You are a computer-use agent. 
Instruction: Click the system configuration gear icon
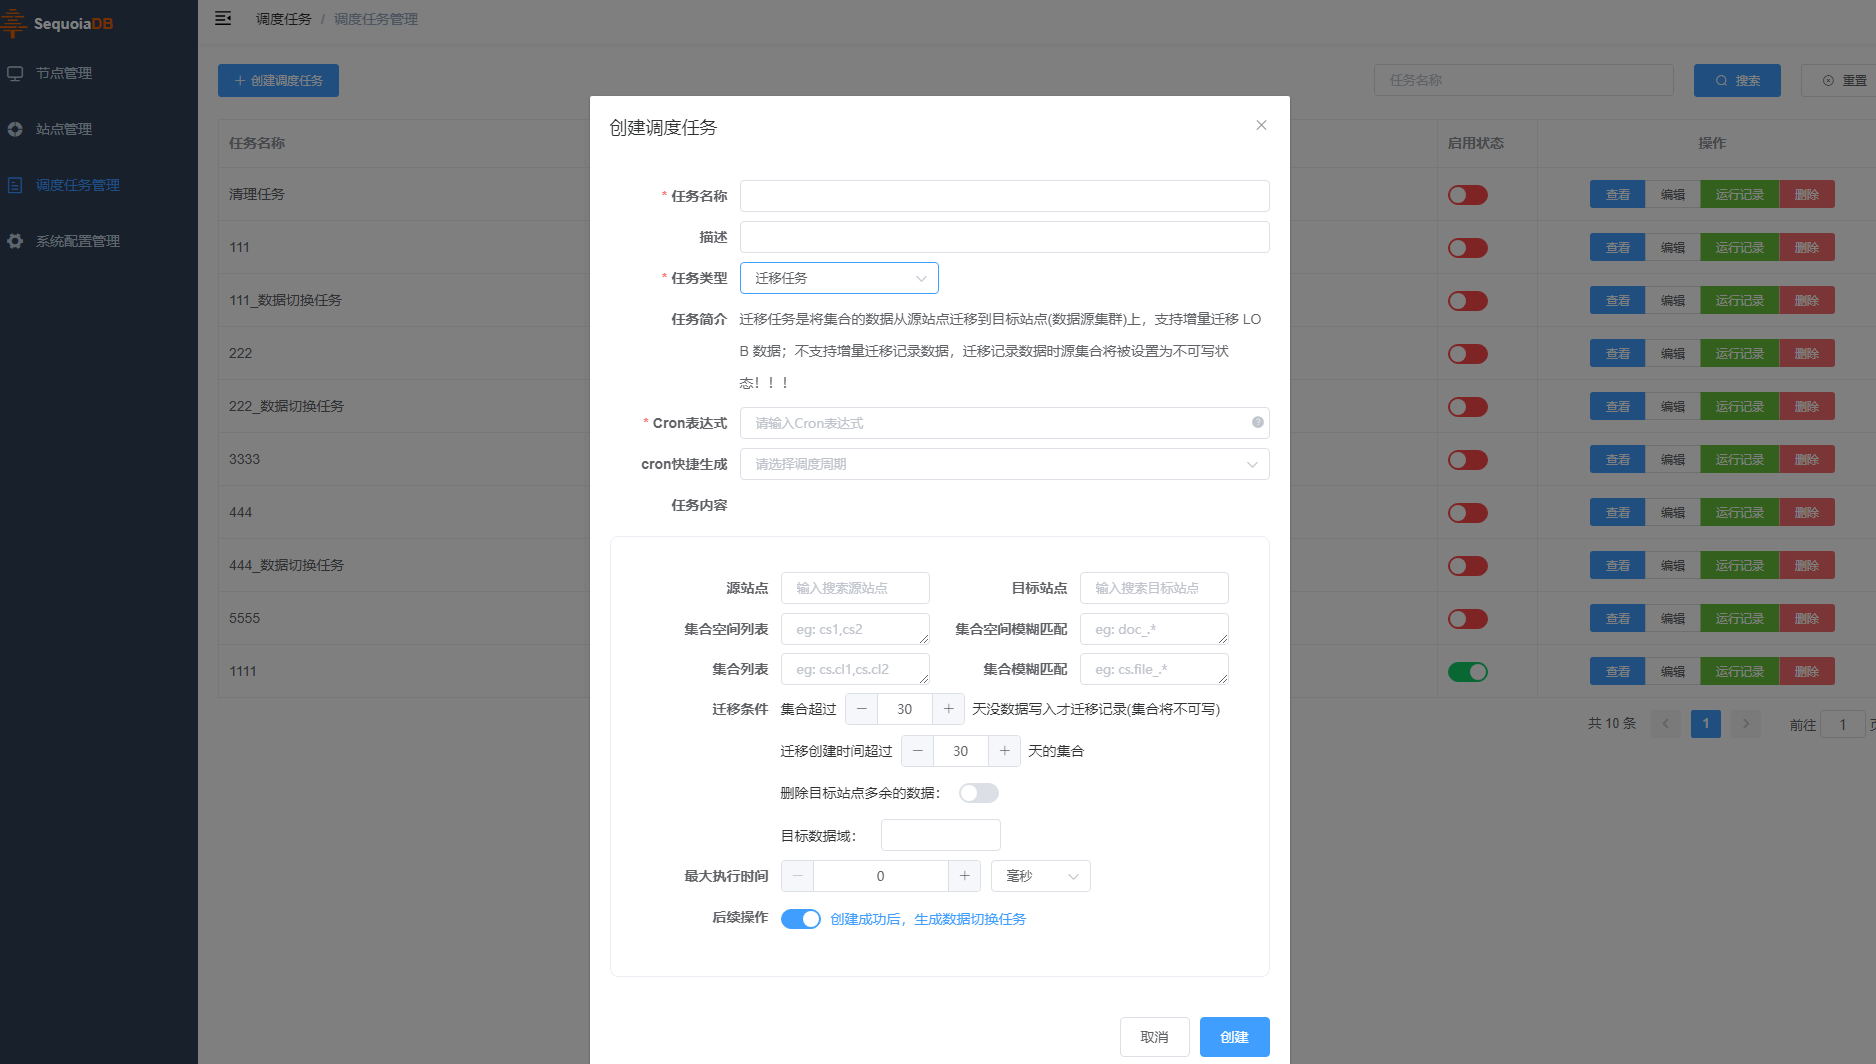click(x=15, y=241)
